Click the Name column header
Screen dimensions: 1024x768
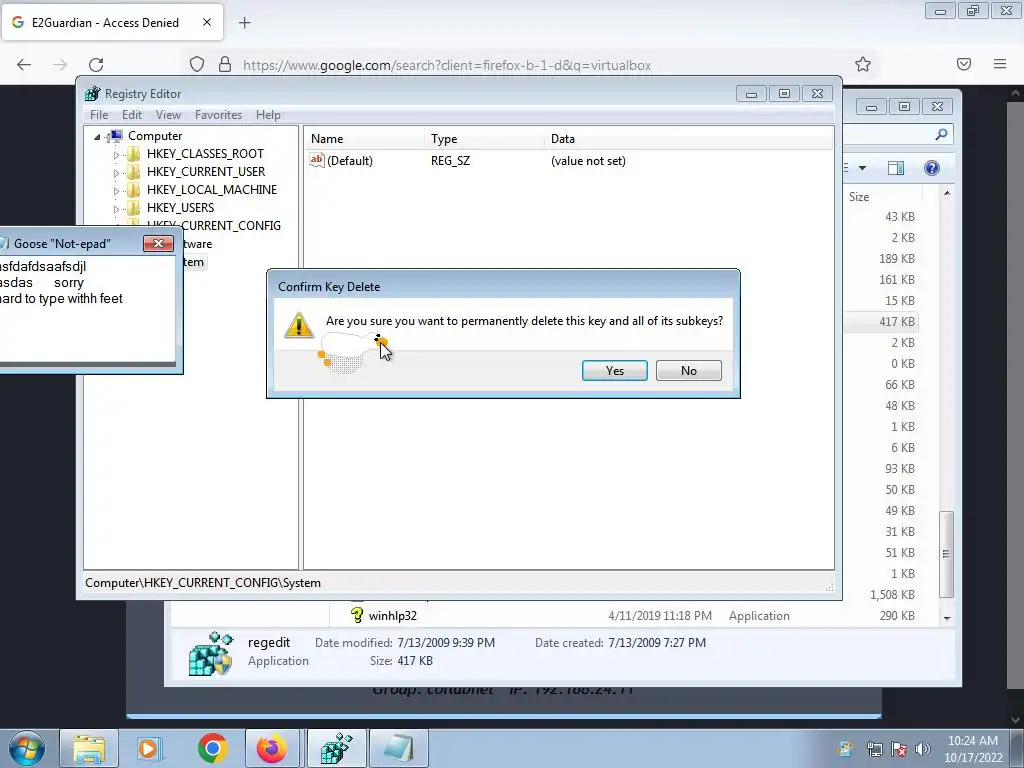pos(364,138)
